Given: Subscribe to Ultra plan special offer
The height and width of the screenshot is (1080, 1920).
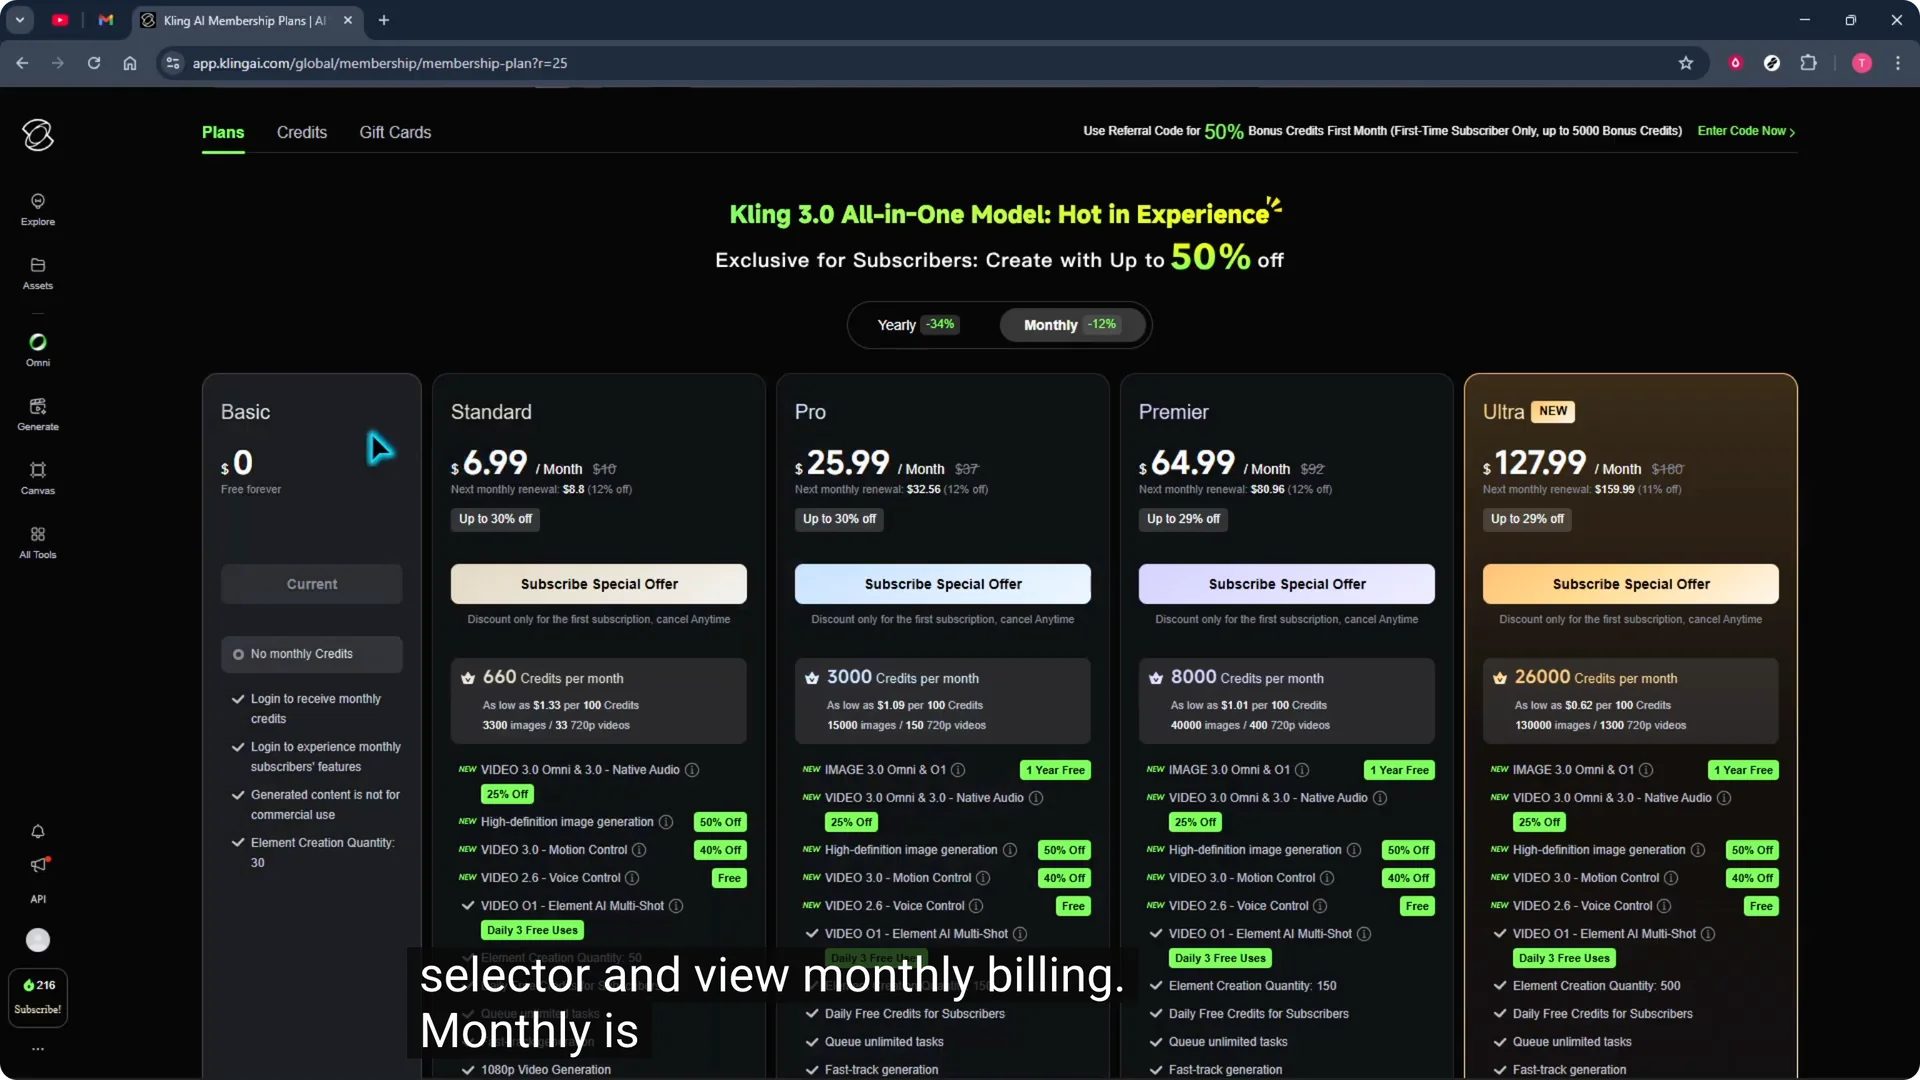Looking at the screenshot, I should [1631, 584].
